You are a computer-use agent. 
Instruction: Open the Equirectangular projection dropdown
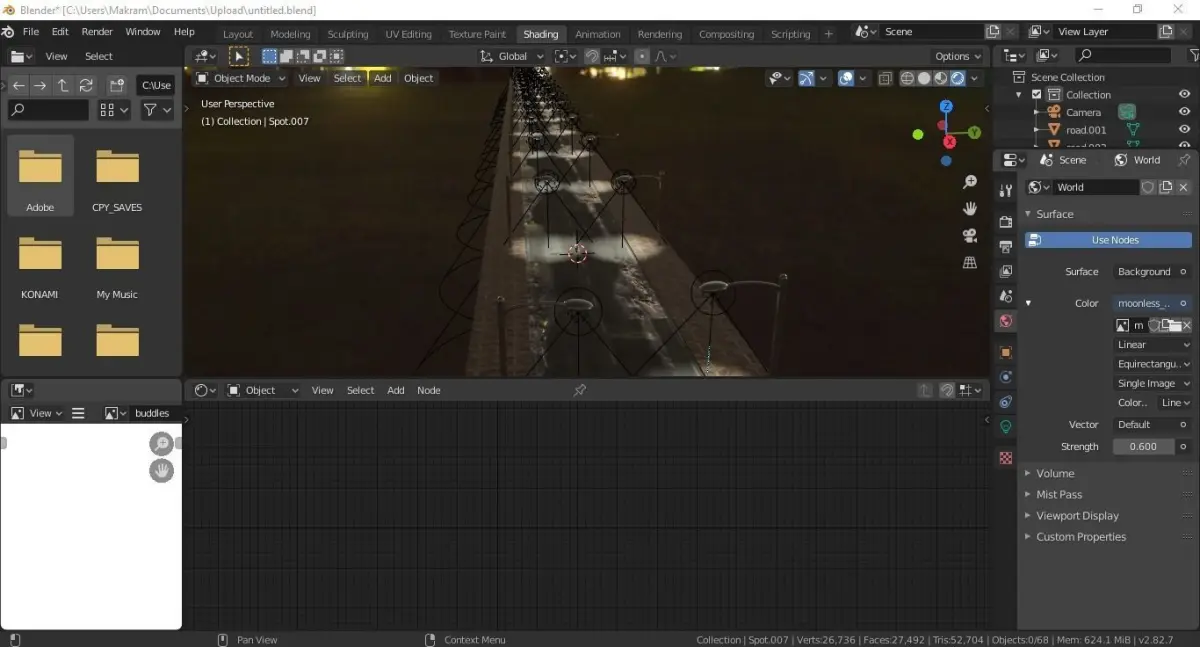1153,364
